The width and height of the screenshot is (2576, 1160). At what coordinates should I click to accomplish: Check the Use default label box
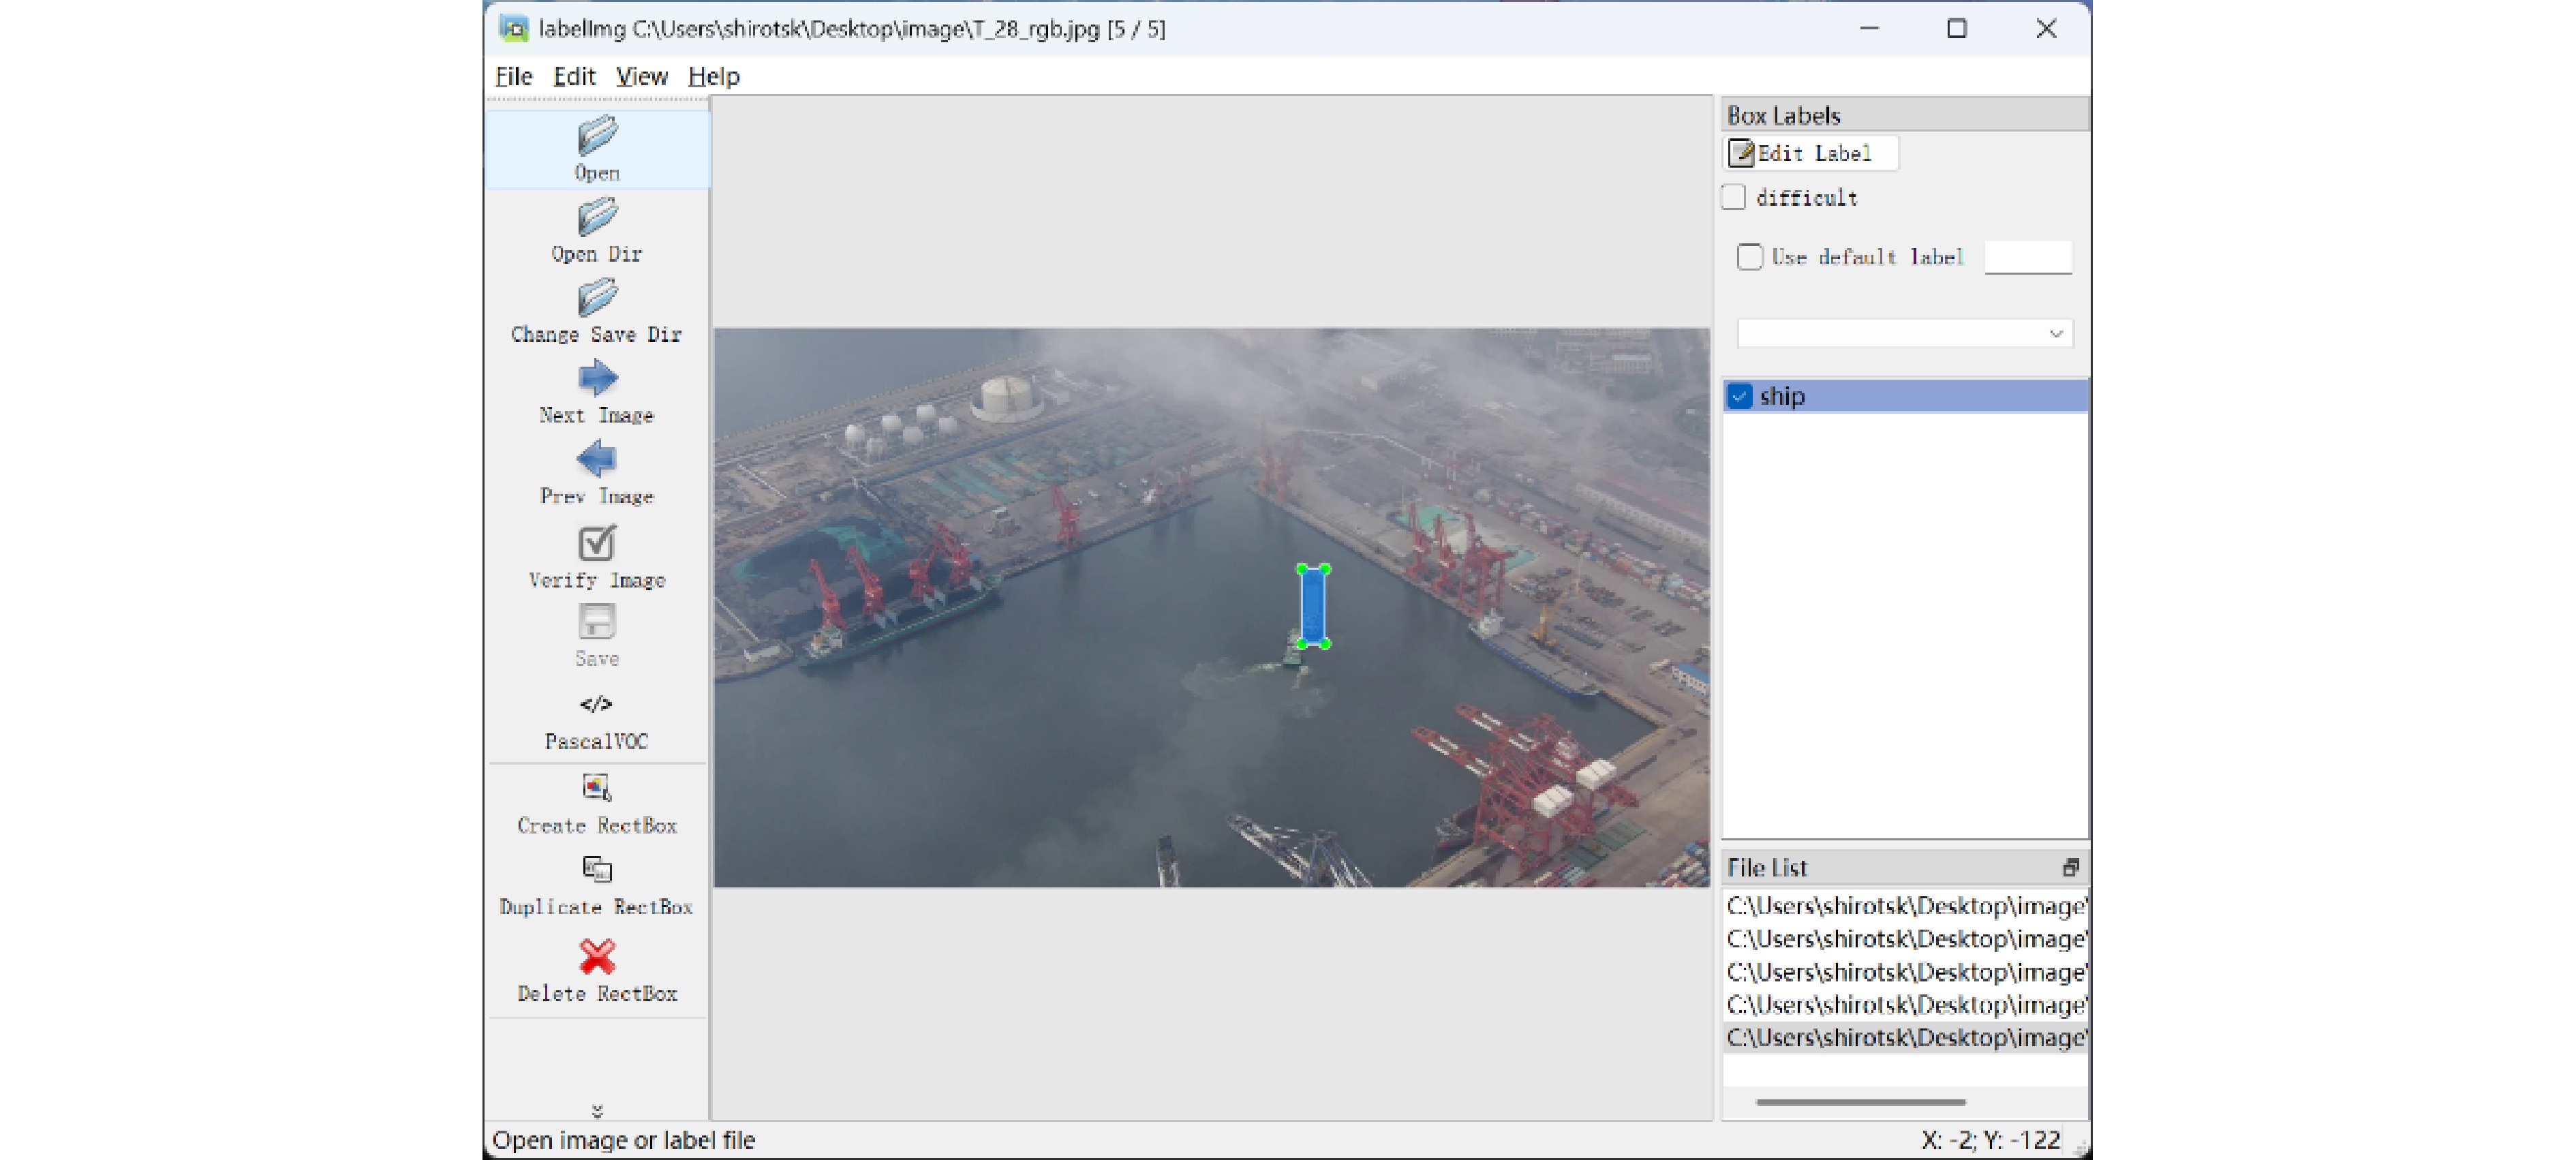click(x=1749, y=257)
